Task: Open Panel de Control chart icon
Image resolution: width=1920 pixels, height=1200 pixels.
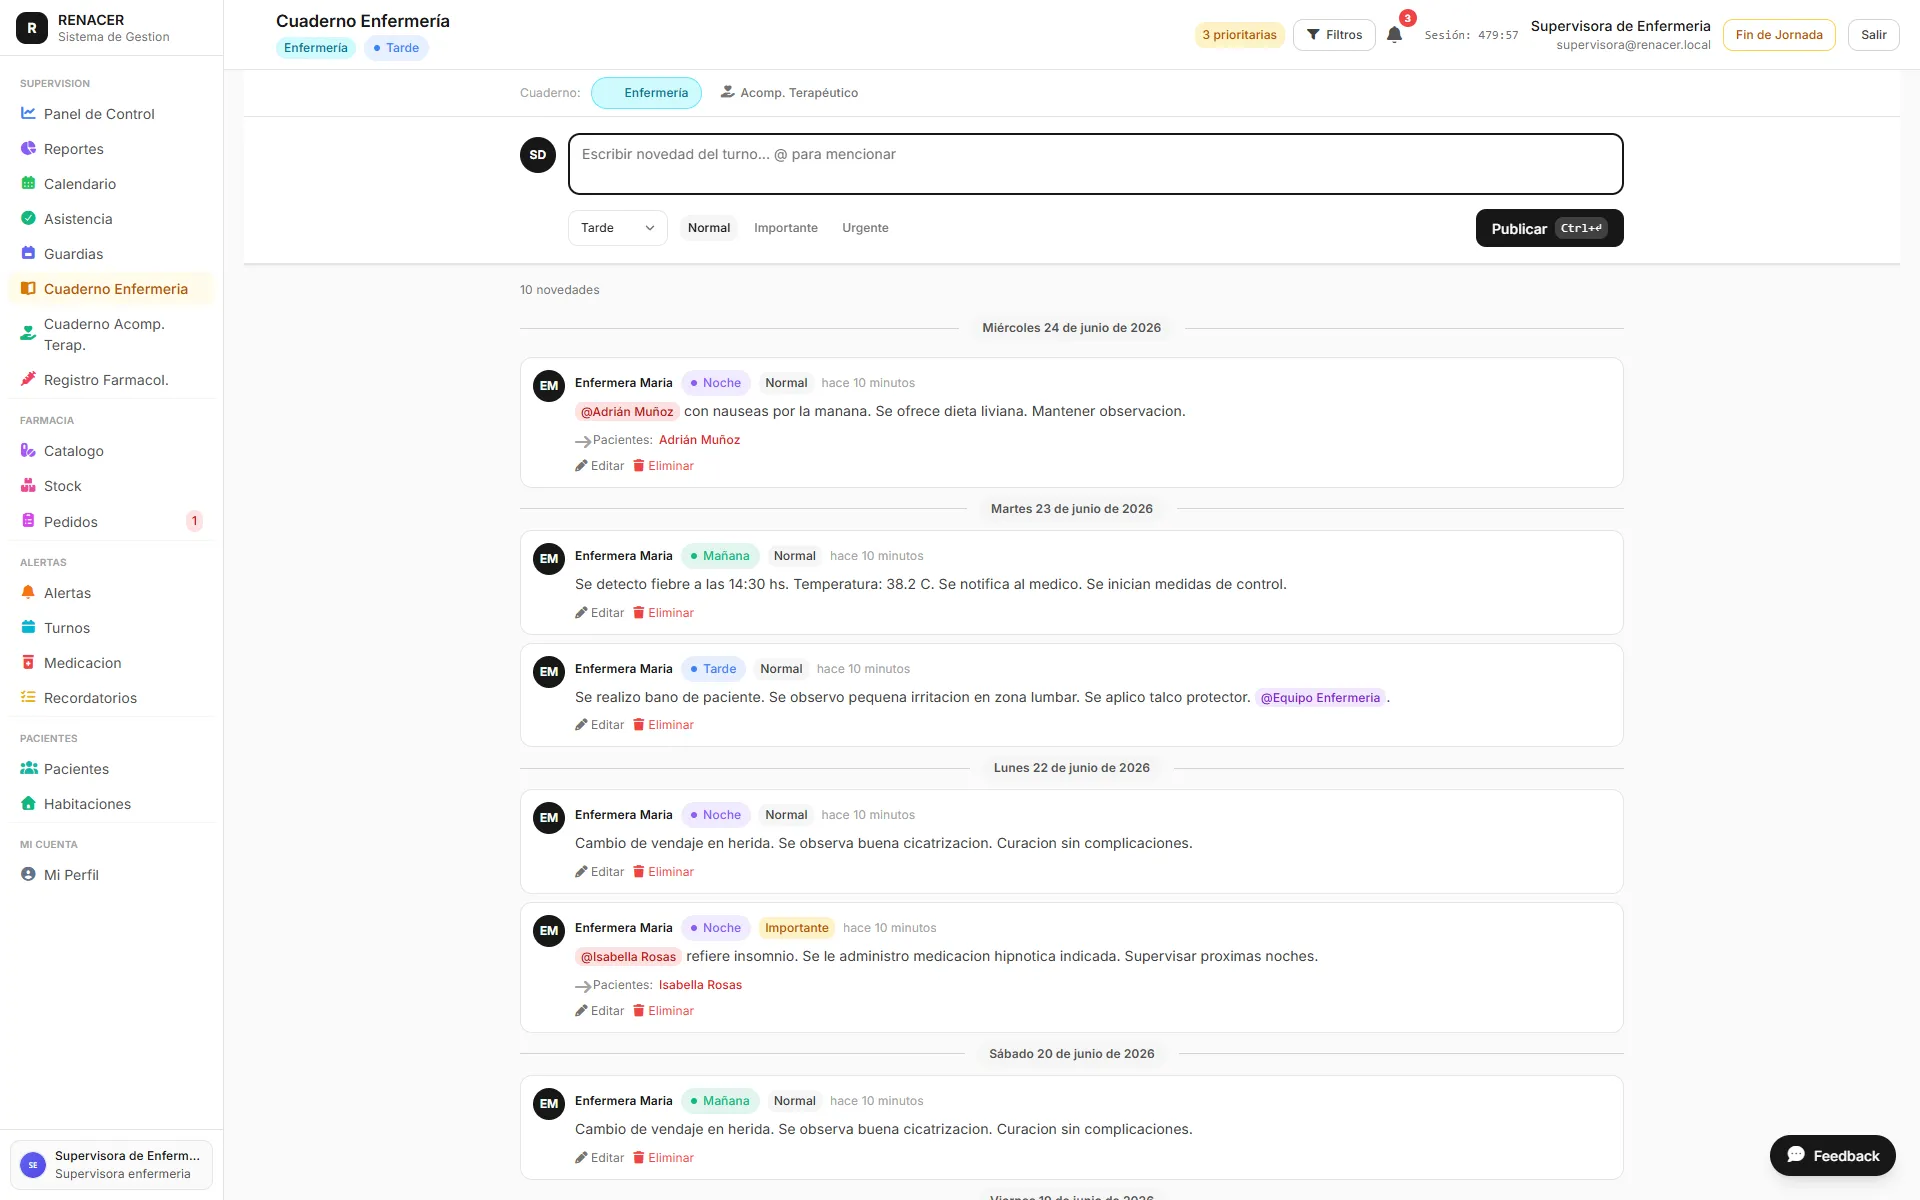Action: coord(28,113)
